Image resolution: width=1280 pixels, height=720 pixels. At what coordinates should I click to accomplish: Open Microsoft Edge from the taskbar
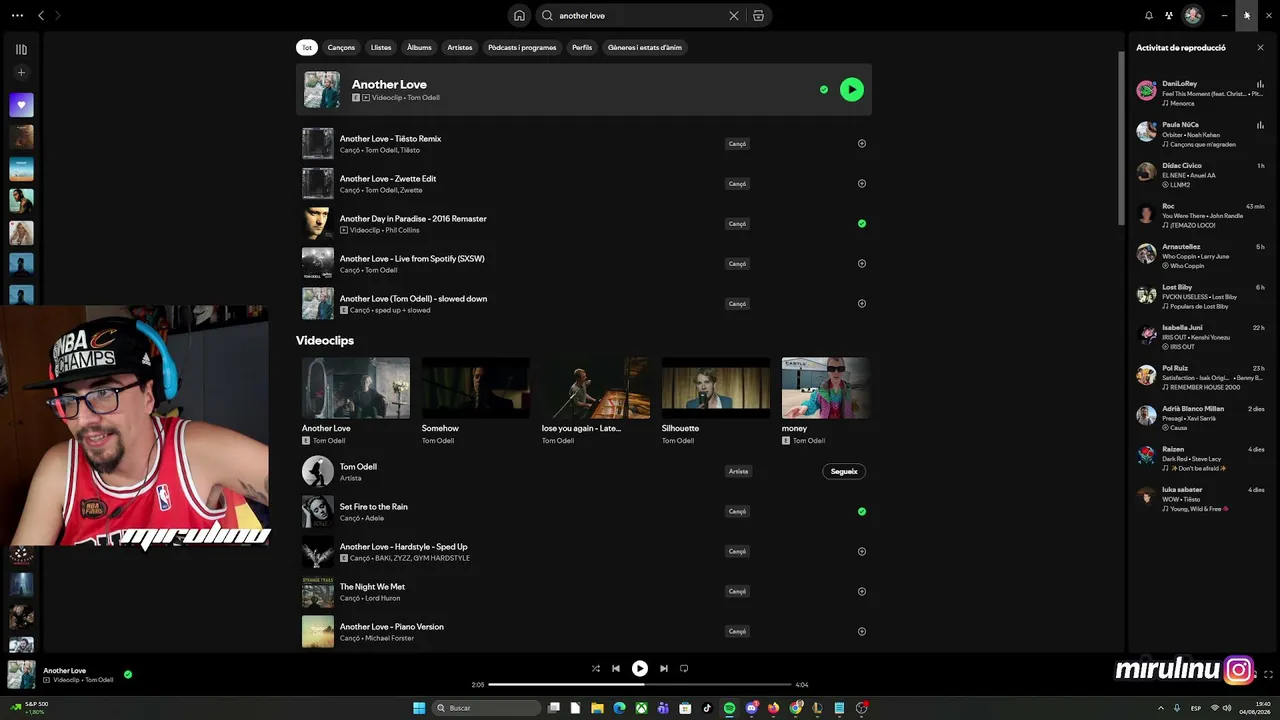coord(620,708)
